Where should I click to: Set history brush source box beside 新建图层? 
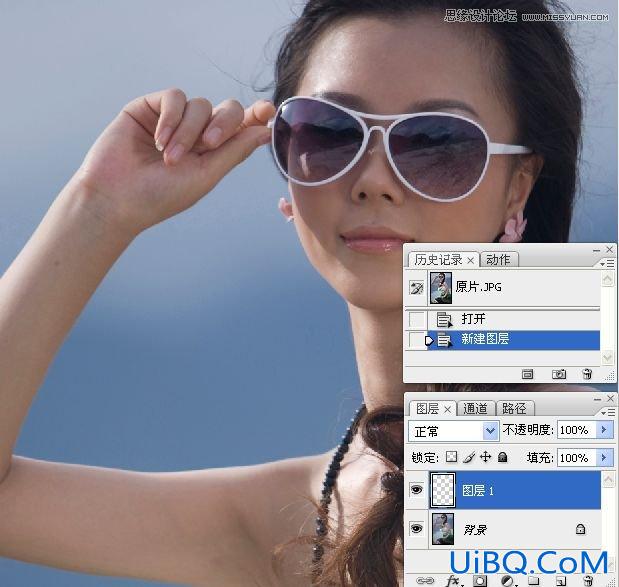(416, 340)
